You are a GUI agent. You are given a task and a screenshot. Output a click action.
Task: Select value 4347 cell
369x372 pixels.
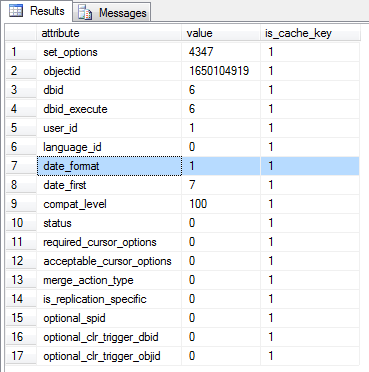click(x=221, y=52)
